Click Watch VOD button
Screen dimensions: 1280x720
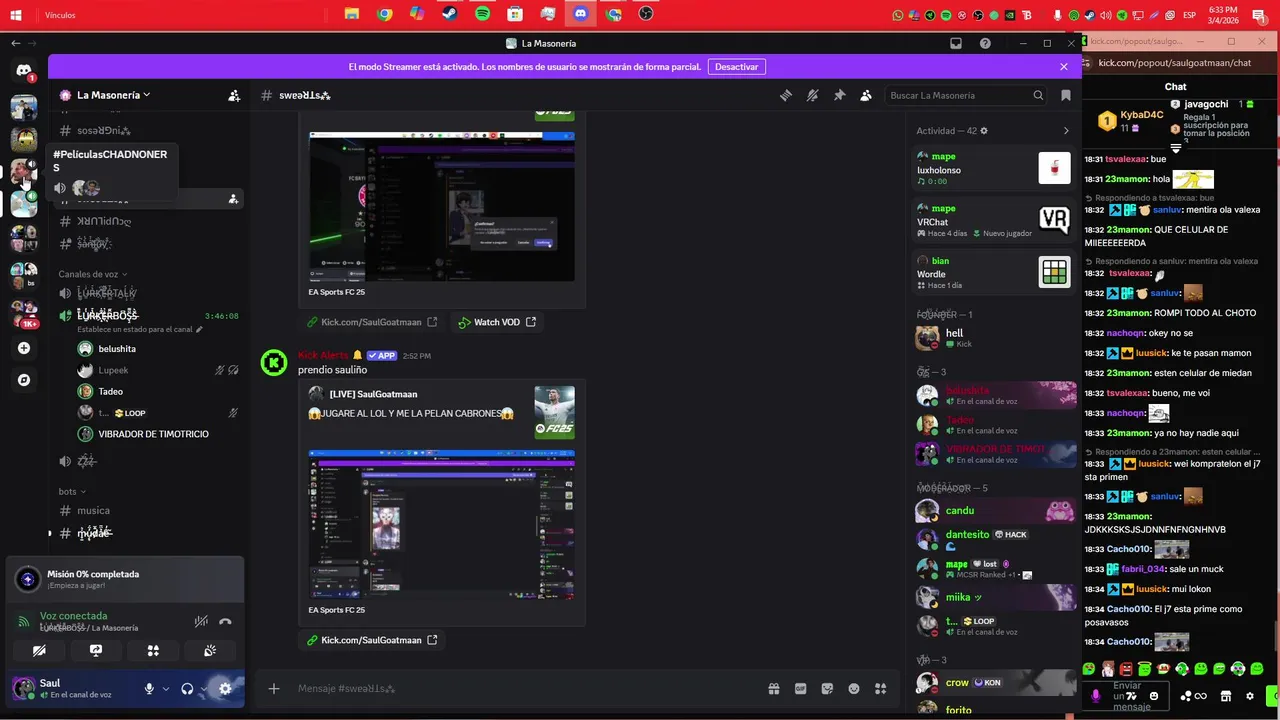[x=497, y=322]
